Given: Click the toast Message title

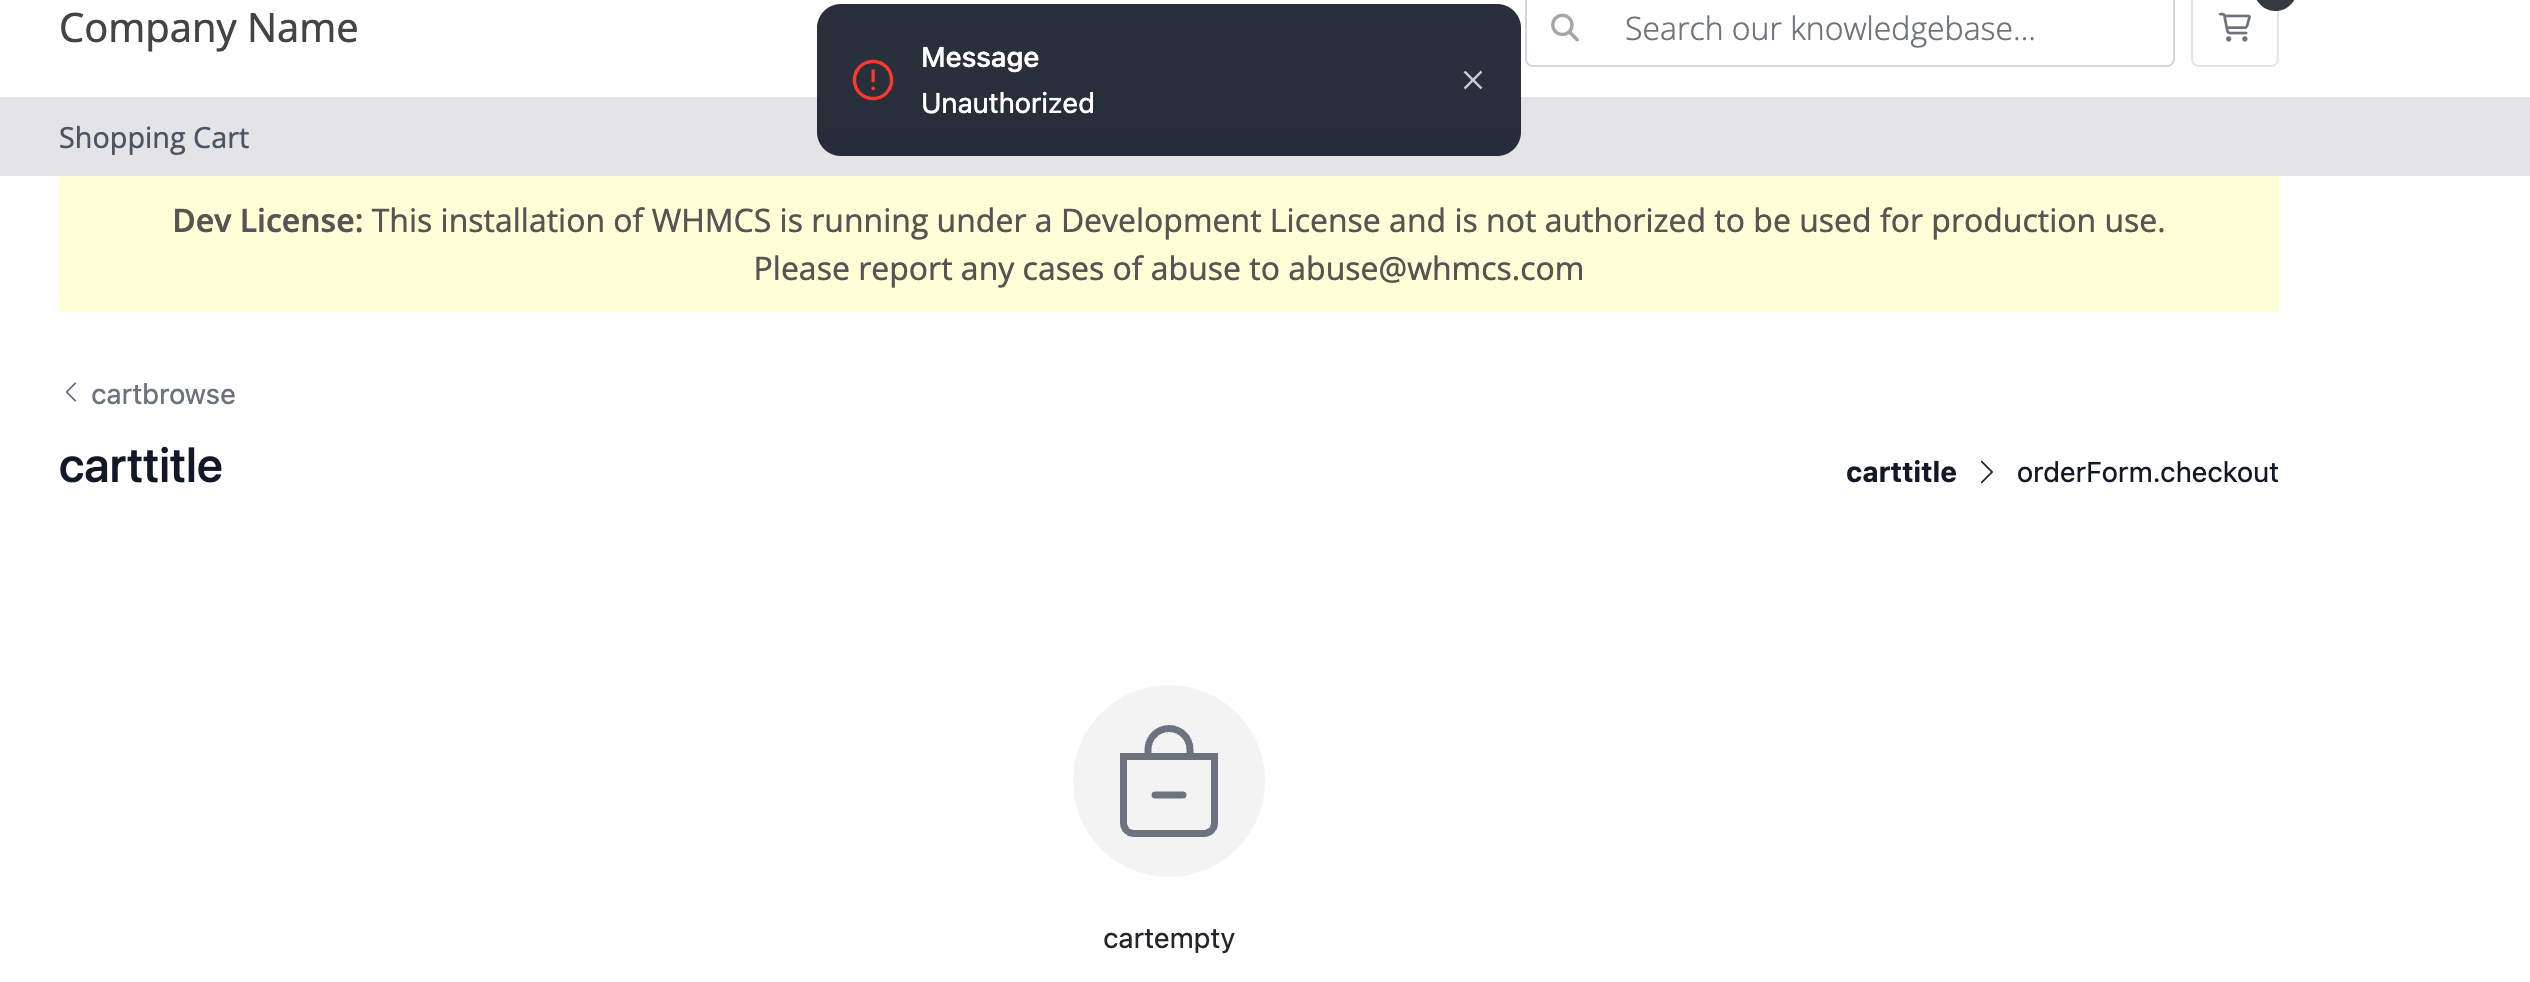Looking at the screenshot, I should (979, 58).
